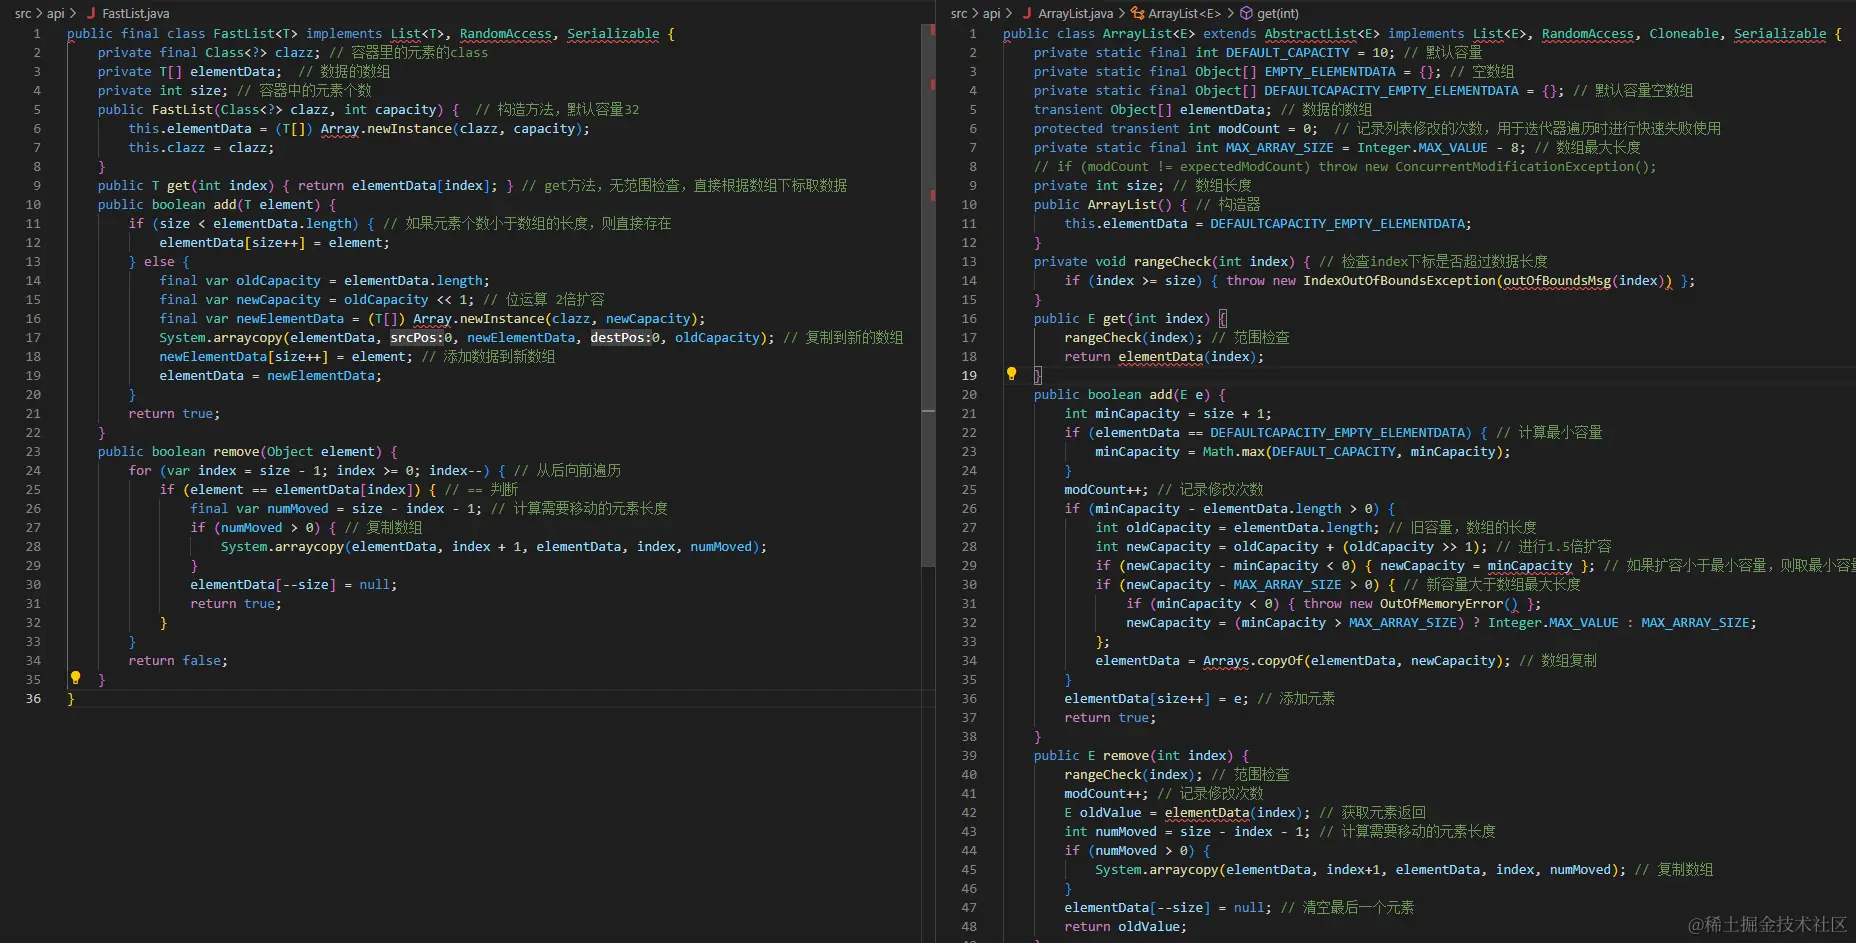1856x943 pixels.
Task: Click 'outOfBoundsMsg' in ArrayList.java
Action: click(x=1557, y=281)
